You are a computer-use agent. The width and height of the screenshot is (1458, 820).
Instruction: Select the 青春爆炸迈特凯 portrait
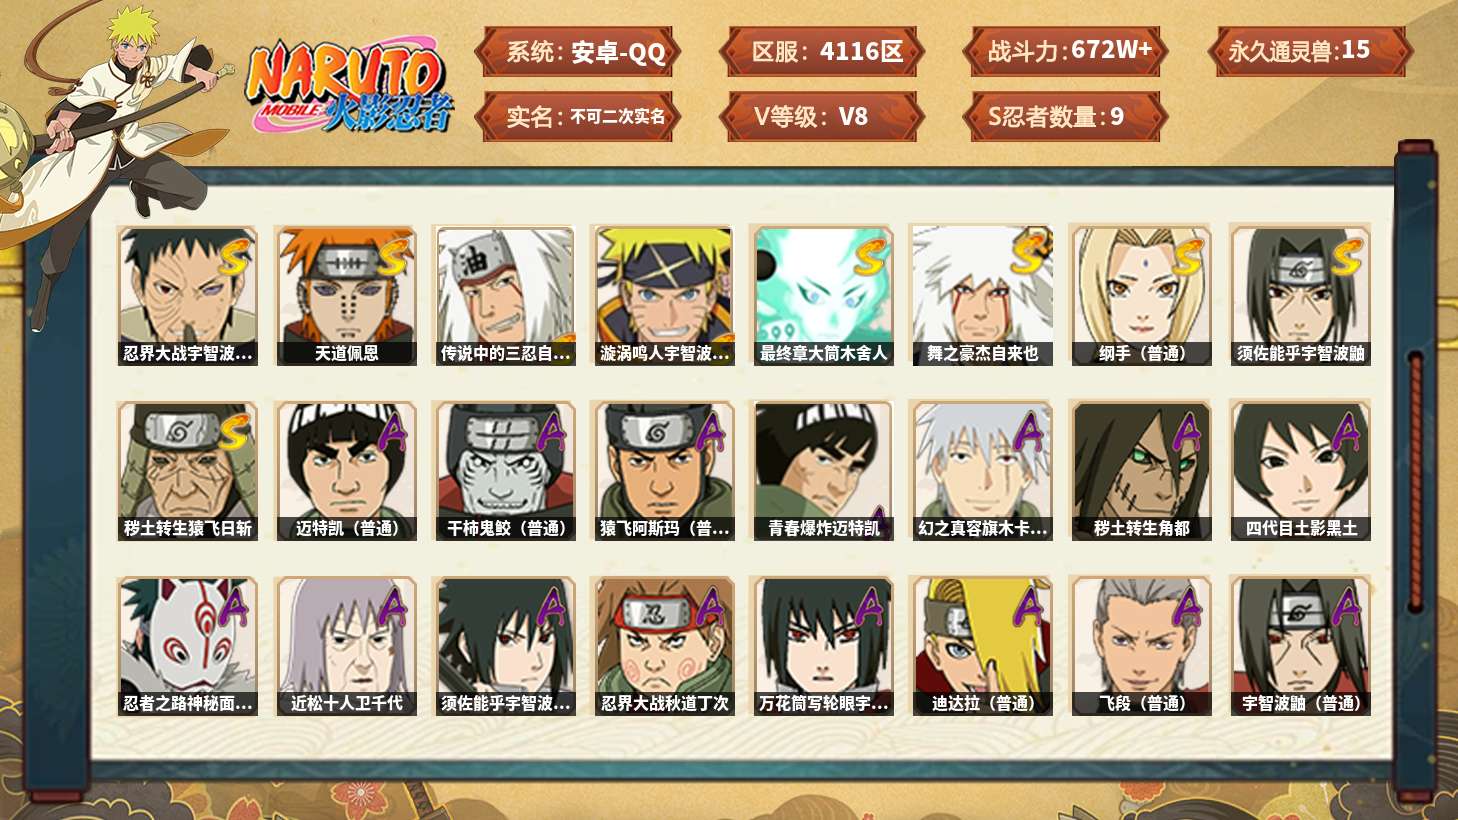(823, 471)
